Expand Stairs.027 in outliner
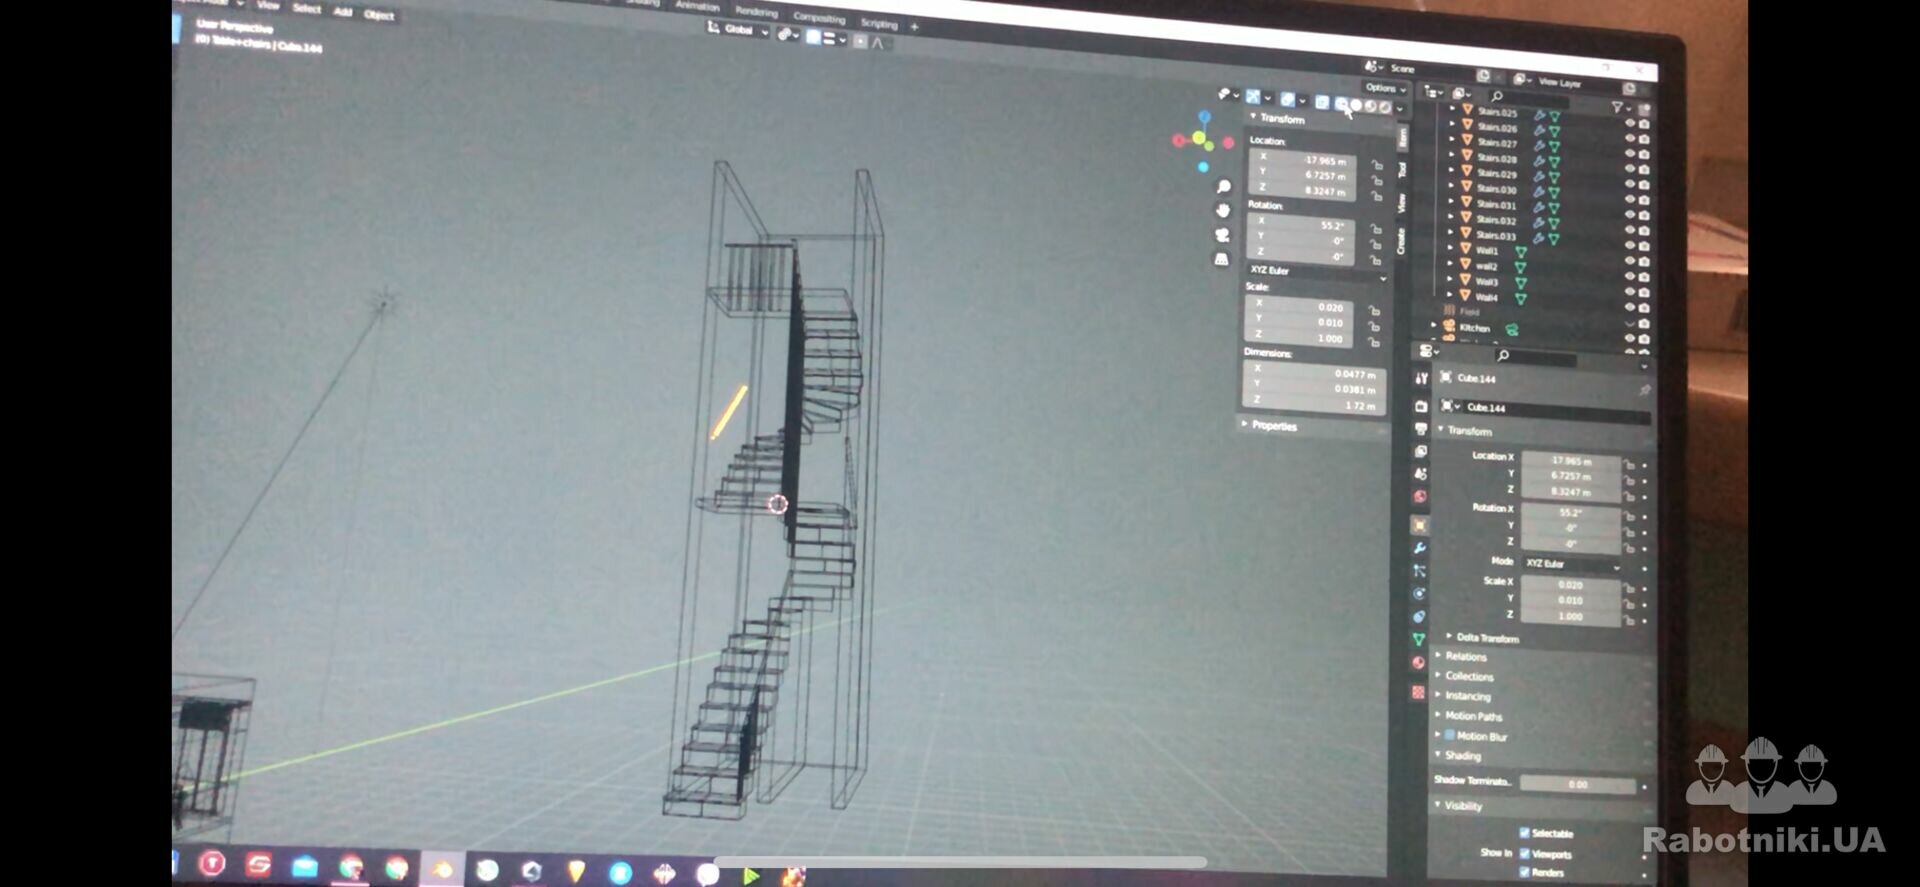The height and width of the screenshot is (887, 1920). [x=1452, y=140]
